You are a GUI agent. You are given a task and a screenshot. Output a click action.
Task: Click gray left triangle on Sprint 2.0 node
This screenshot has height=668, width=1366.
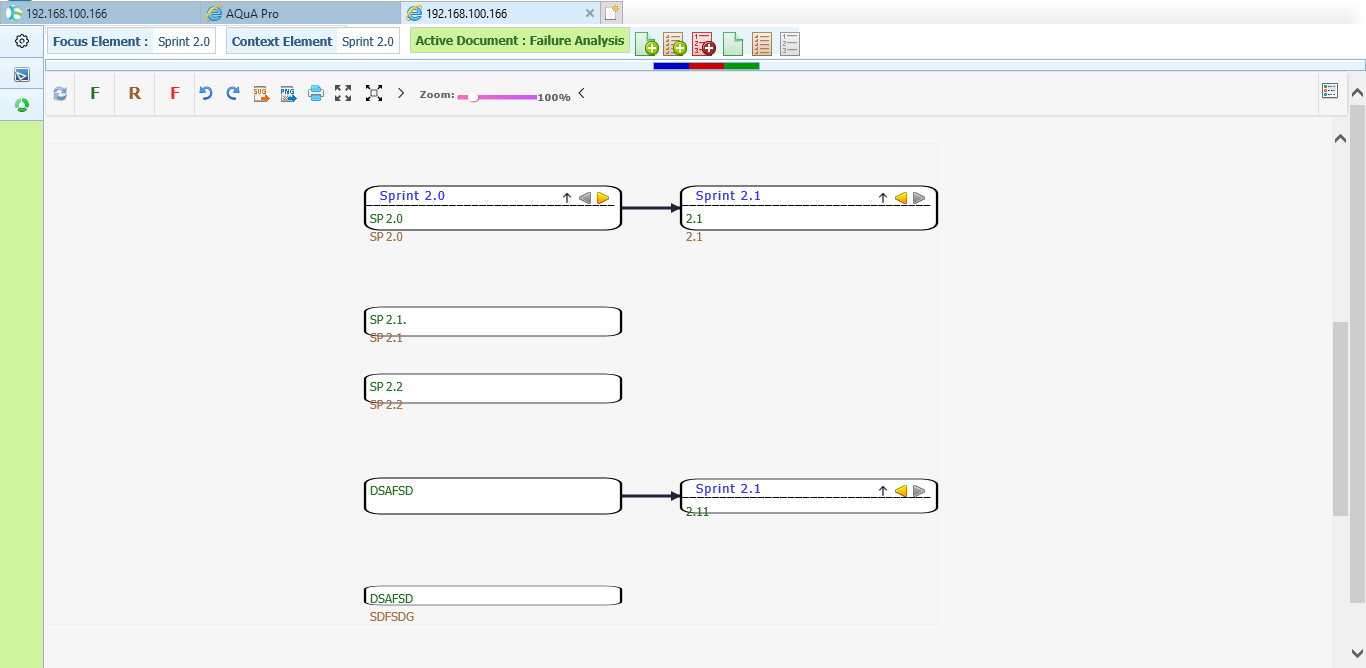coord(585,198)
